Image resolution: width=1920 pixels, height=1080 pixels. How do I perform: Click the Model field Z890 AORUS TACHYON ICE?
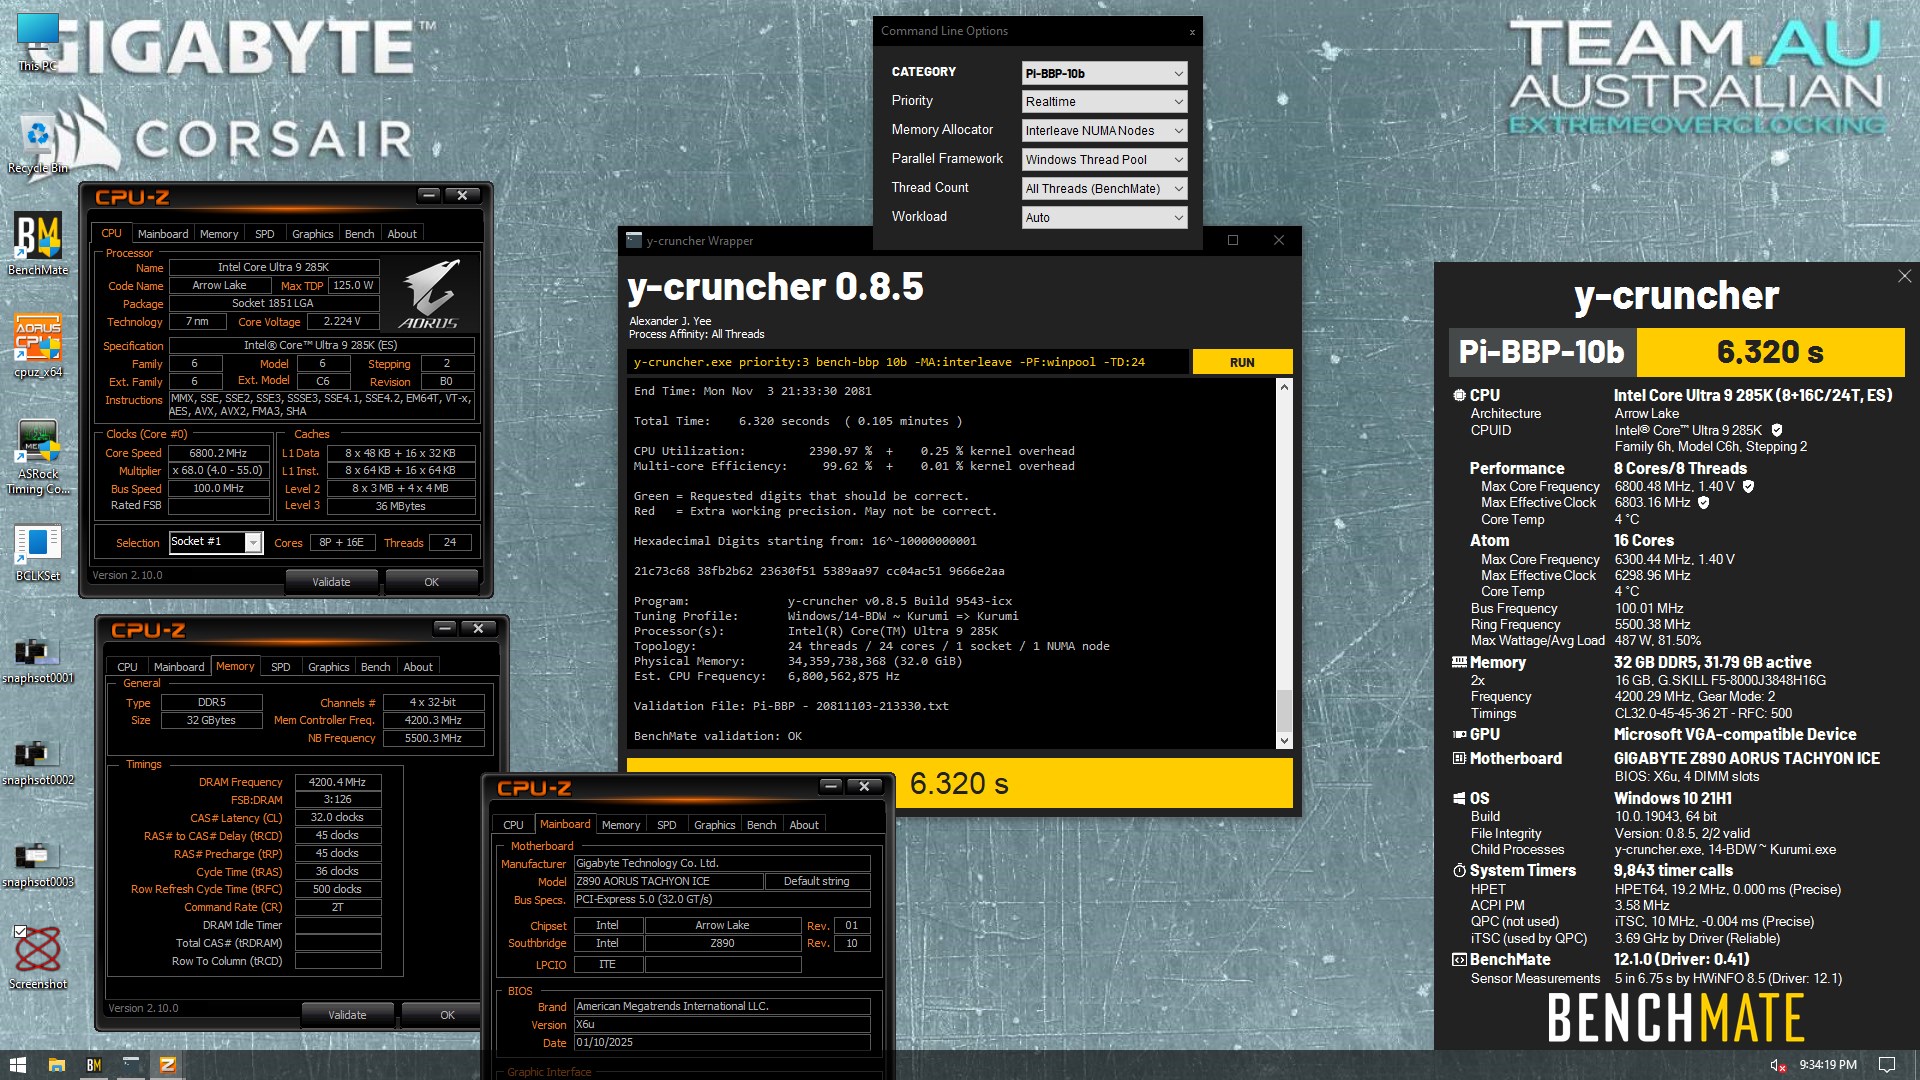click(x=668, y=881)
